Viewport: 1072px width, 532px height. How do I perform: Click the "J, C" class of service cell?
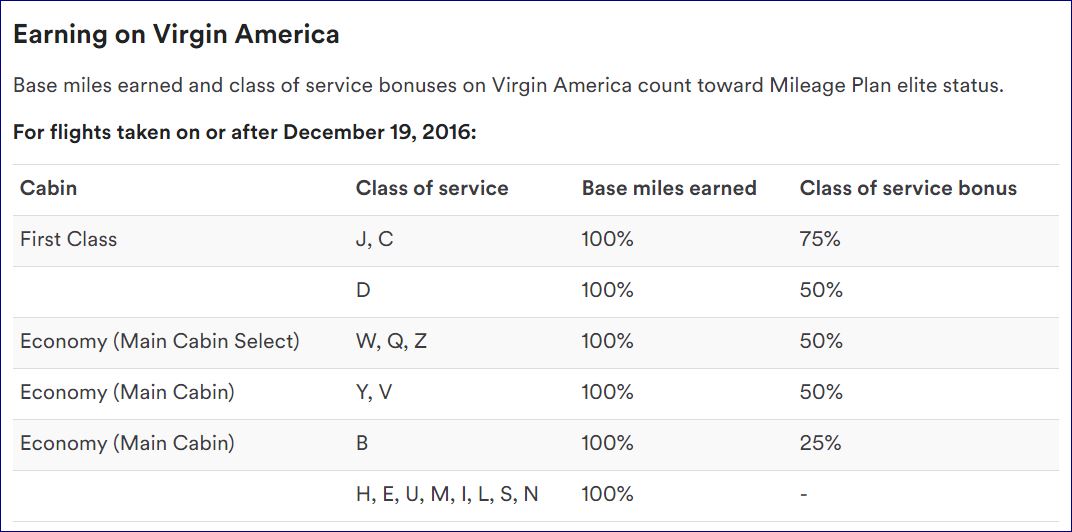[x=374, y=239]
